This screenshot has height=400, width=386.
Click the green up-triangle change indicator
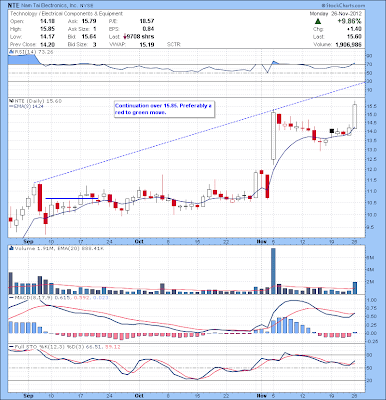coord(318,21)
